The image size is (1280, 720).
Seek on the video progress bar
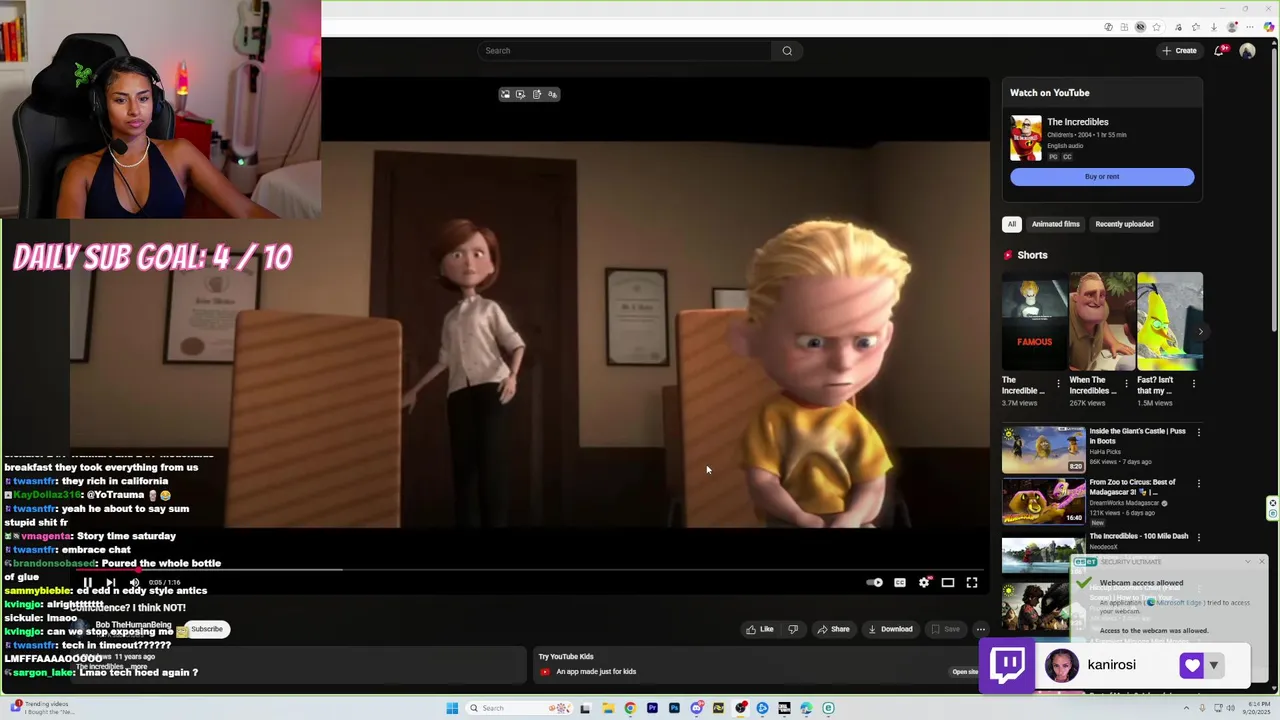pyautogui.click(x=530, y=569)
